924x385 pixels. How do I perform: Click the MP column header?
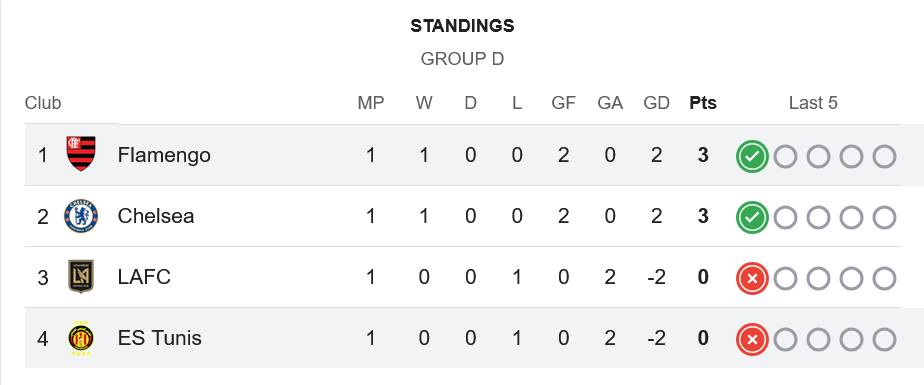pos(371,103)
